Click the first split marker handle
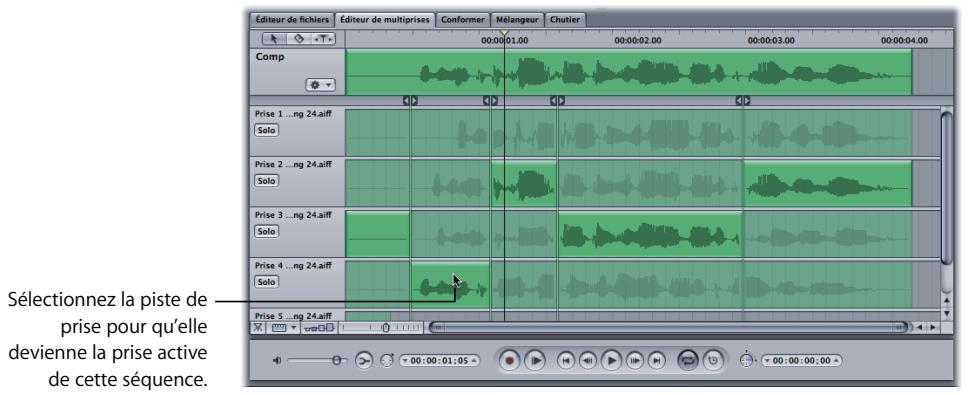968x395 pixels. click(411, 100)
